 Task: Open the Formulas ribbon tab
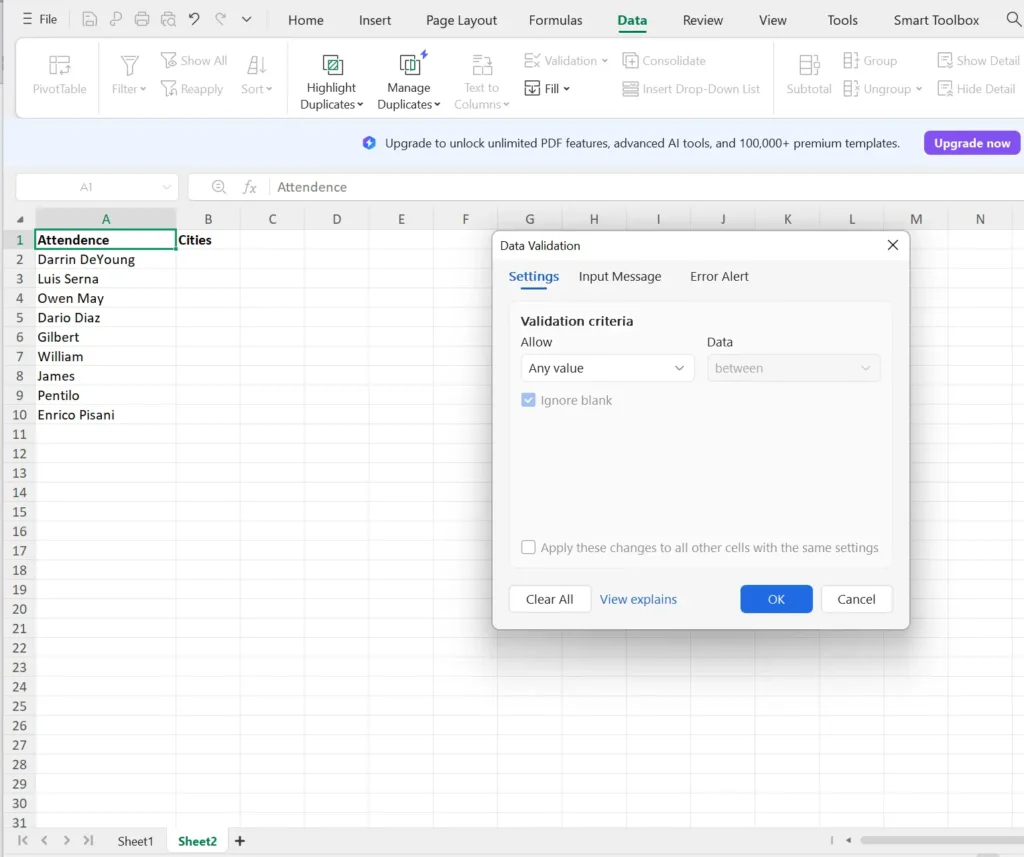point(555,20)
